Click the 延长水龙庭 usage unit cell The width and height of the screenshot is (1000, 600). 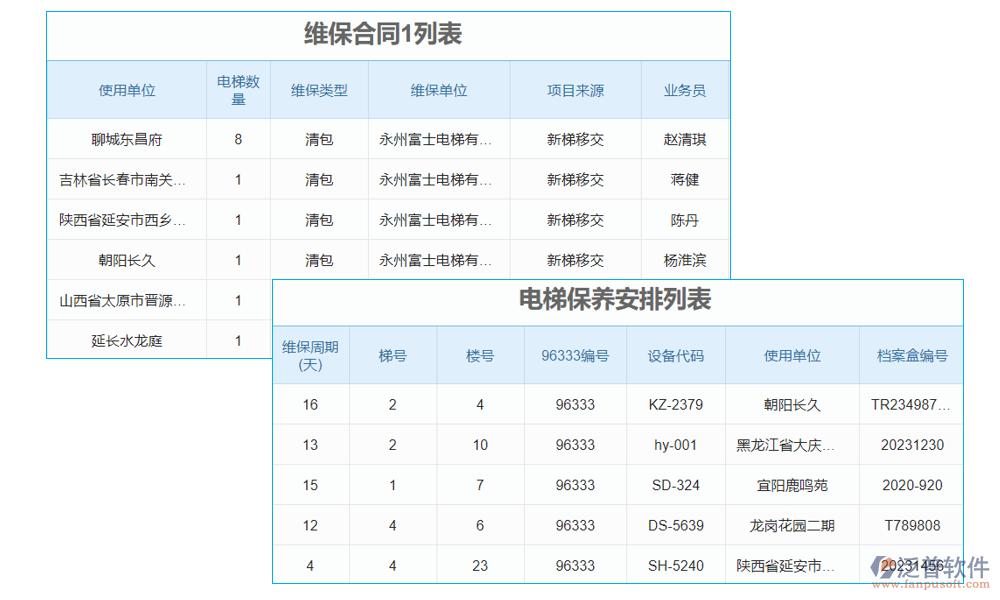(127, 339)
